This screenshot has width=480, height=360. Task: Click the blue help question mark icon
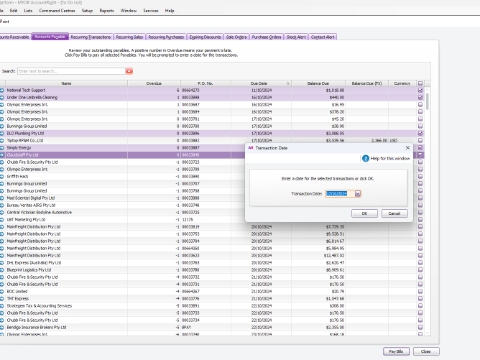(365, 158)
